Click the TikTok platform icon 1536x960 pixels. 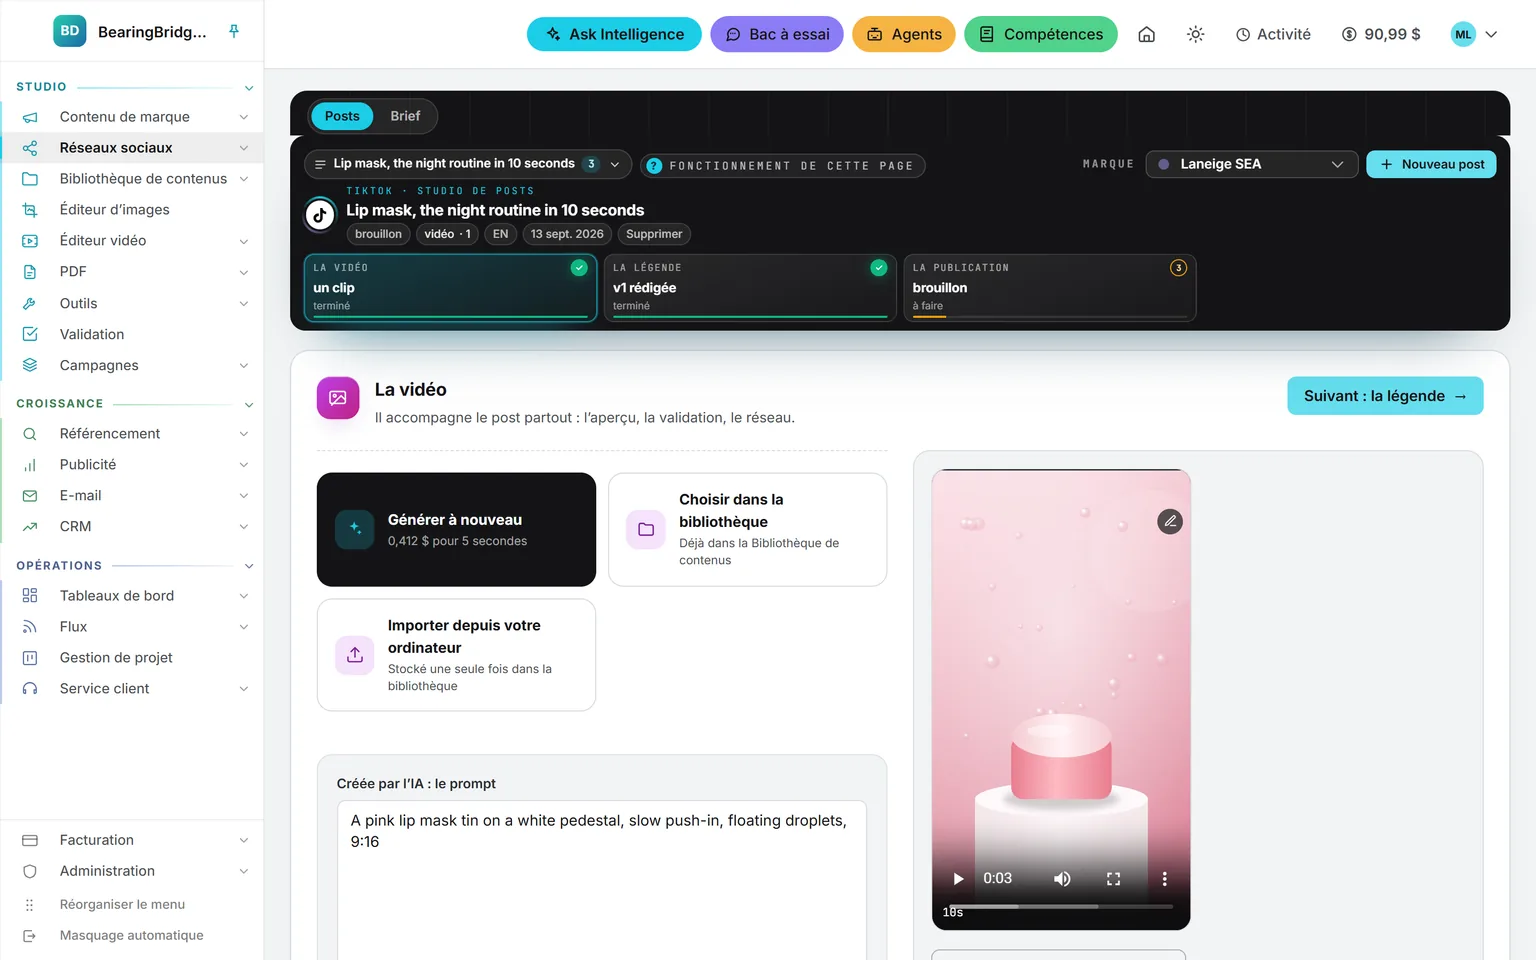click(x=320, y=214)
